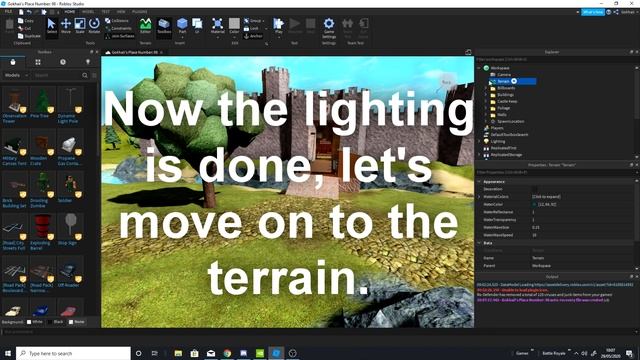Toggle the Anchor button
640x360 pixels.
253,36
